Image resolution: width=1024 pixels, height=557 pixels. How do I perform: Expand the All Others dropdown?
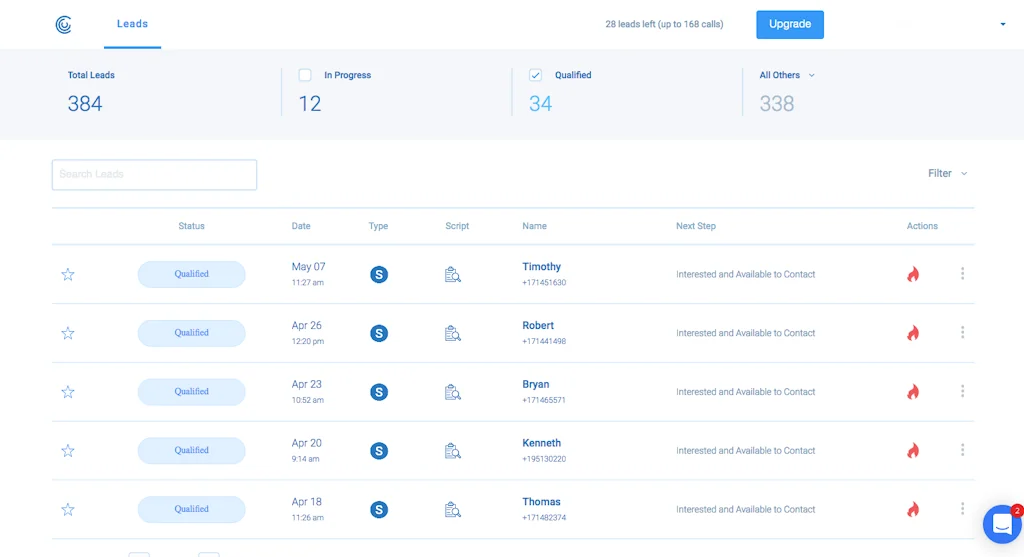click(787, 75)
